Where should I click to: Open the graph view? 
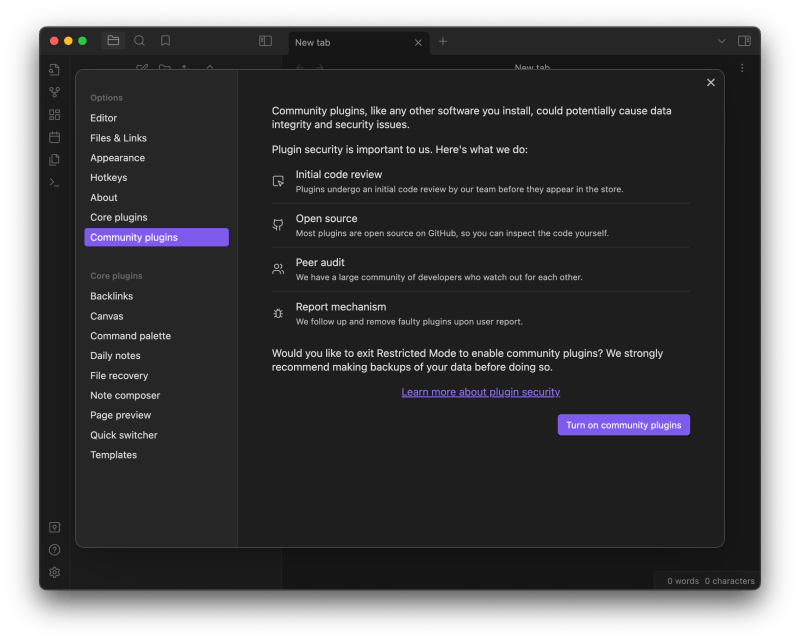[x=54, y=92]
